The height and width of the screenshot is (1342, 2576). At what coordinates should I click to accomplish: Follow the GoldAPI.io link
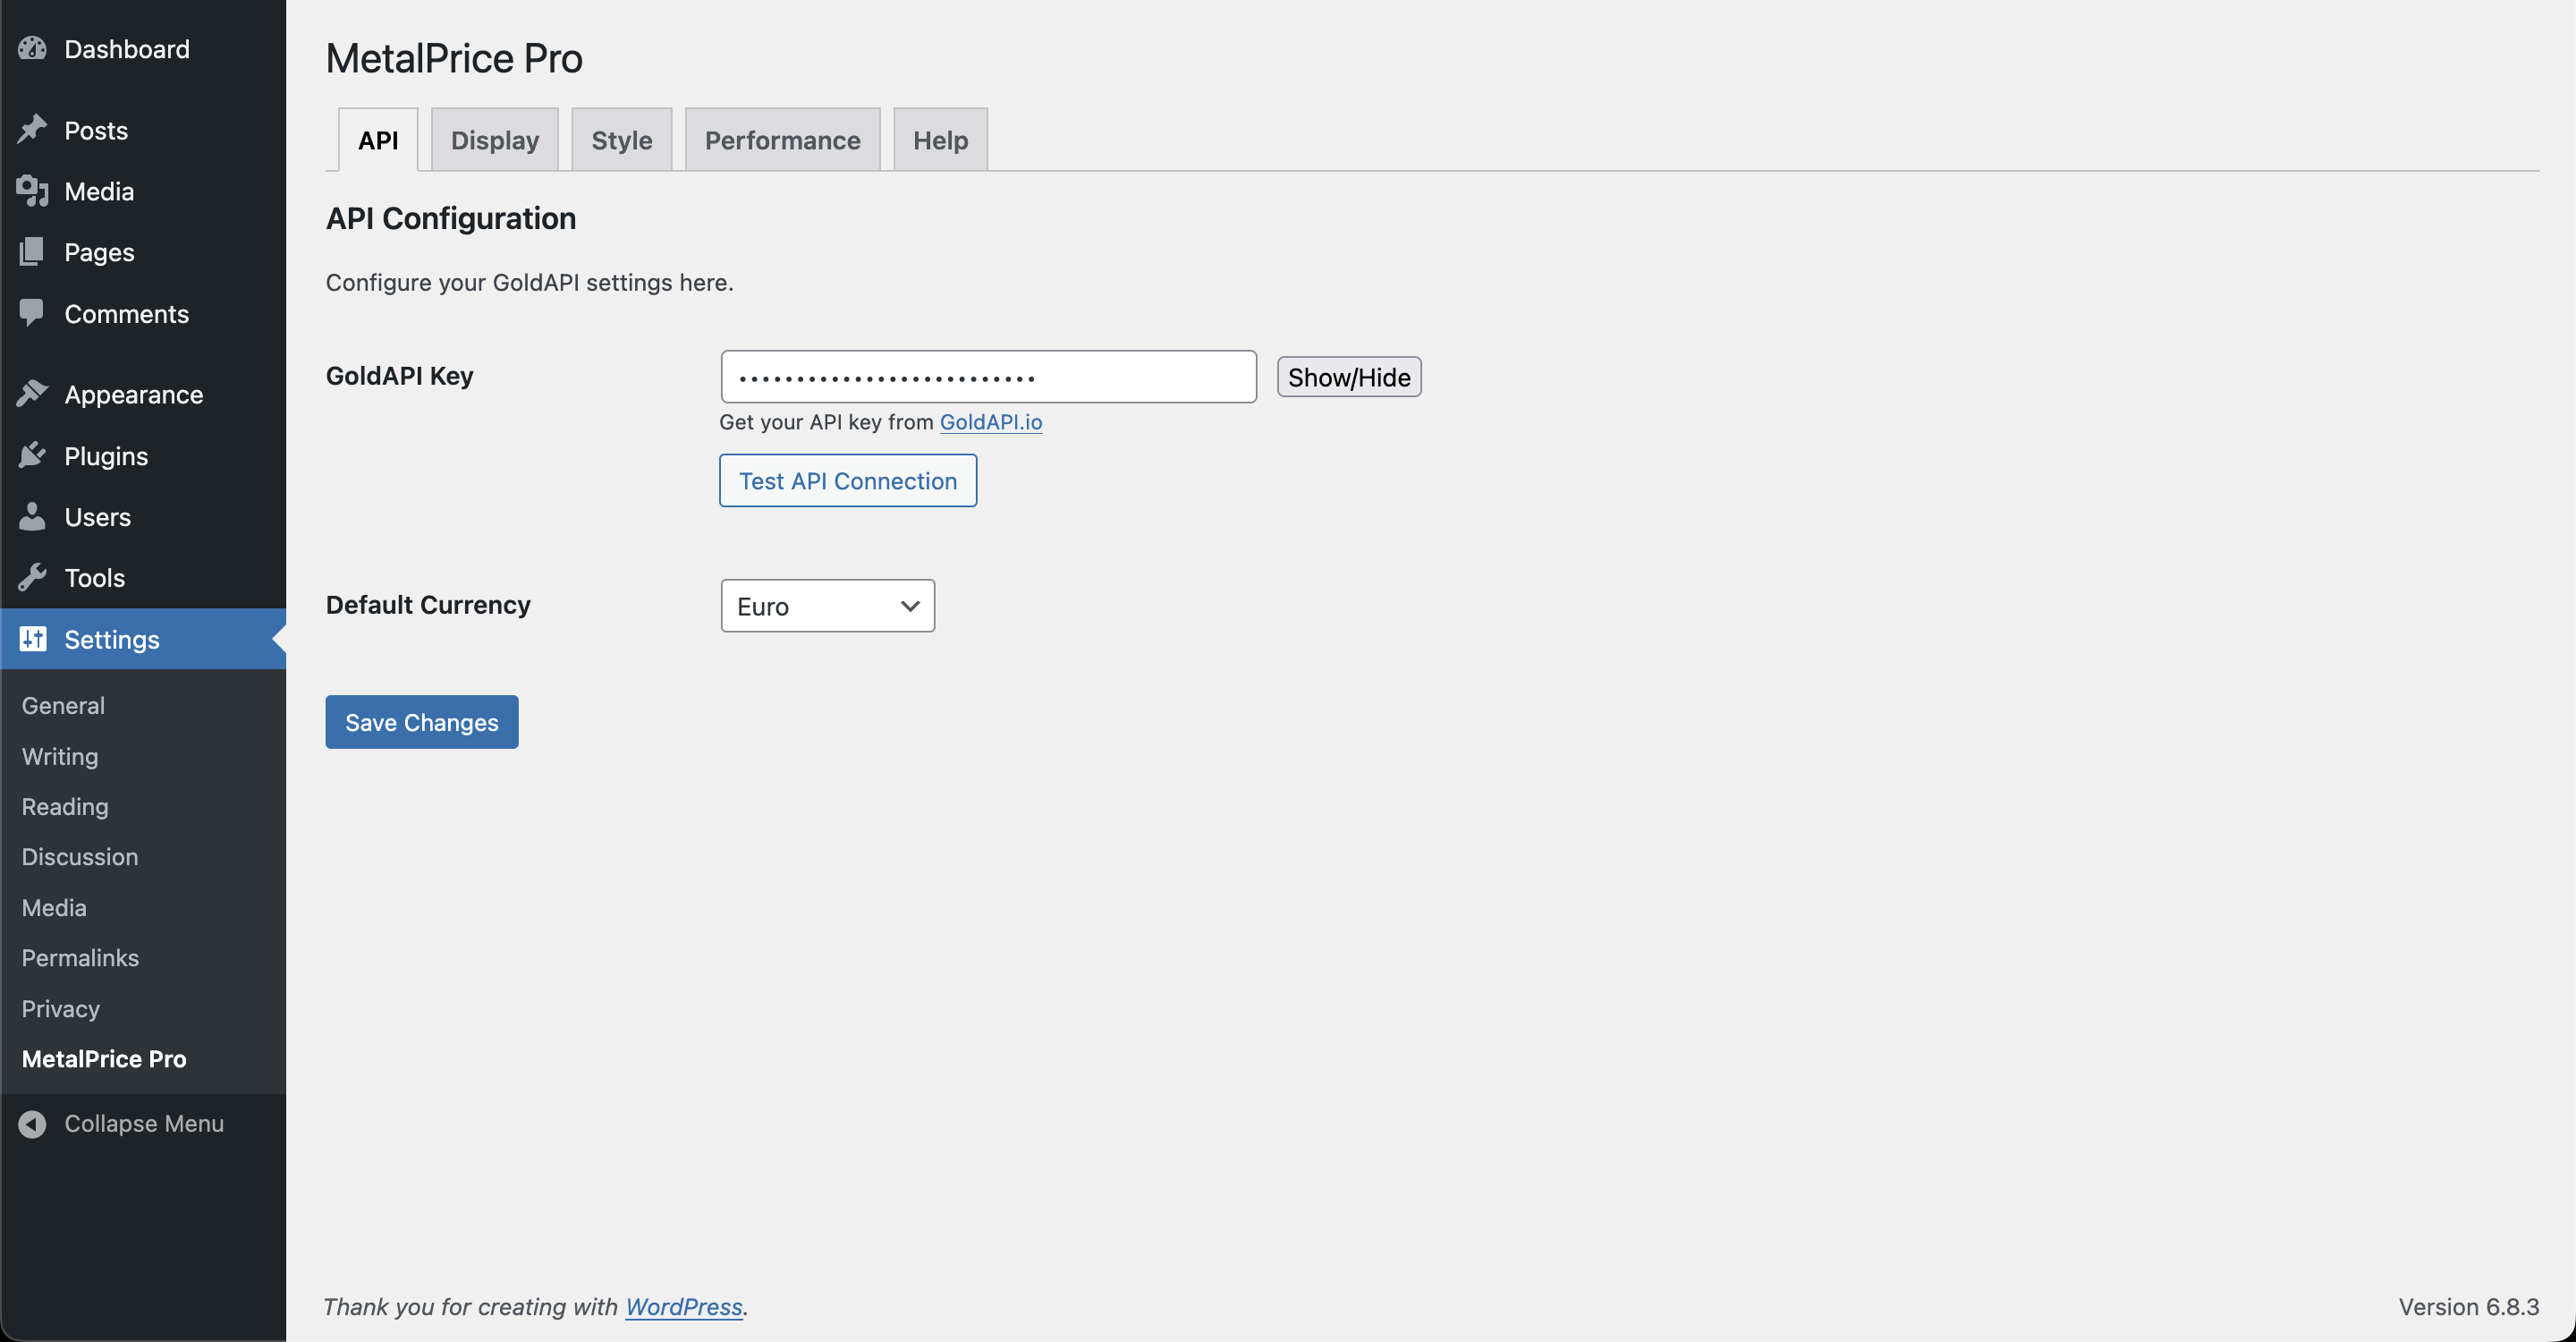pyautogui.click(x=990, y=422)
